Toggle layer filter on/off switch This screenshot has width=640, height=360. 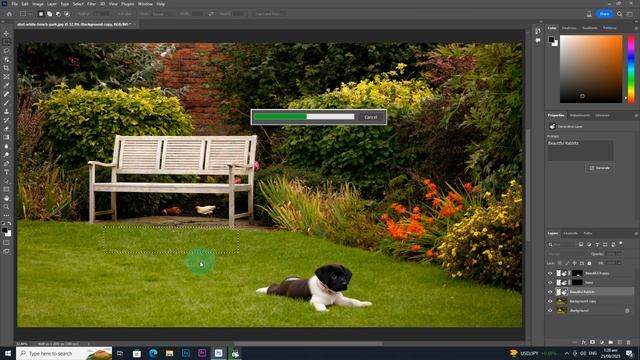tap(621, 244)
